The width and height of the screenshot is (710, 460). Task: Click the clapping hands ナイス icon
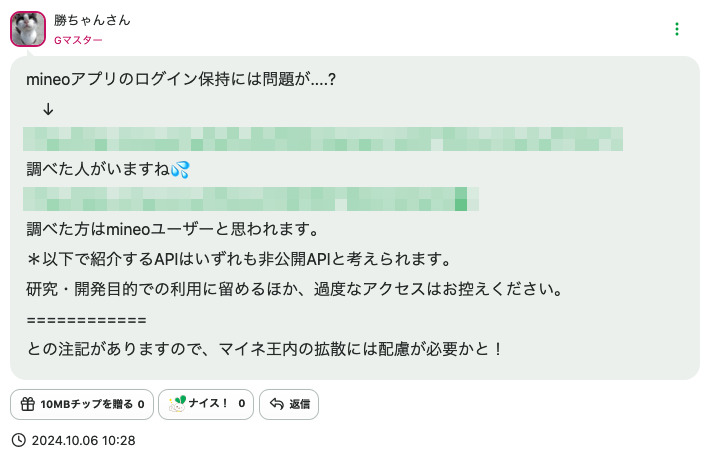click(x=176, y=404)
